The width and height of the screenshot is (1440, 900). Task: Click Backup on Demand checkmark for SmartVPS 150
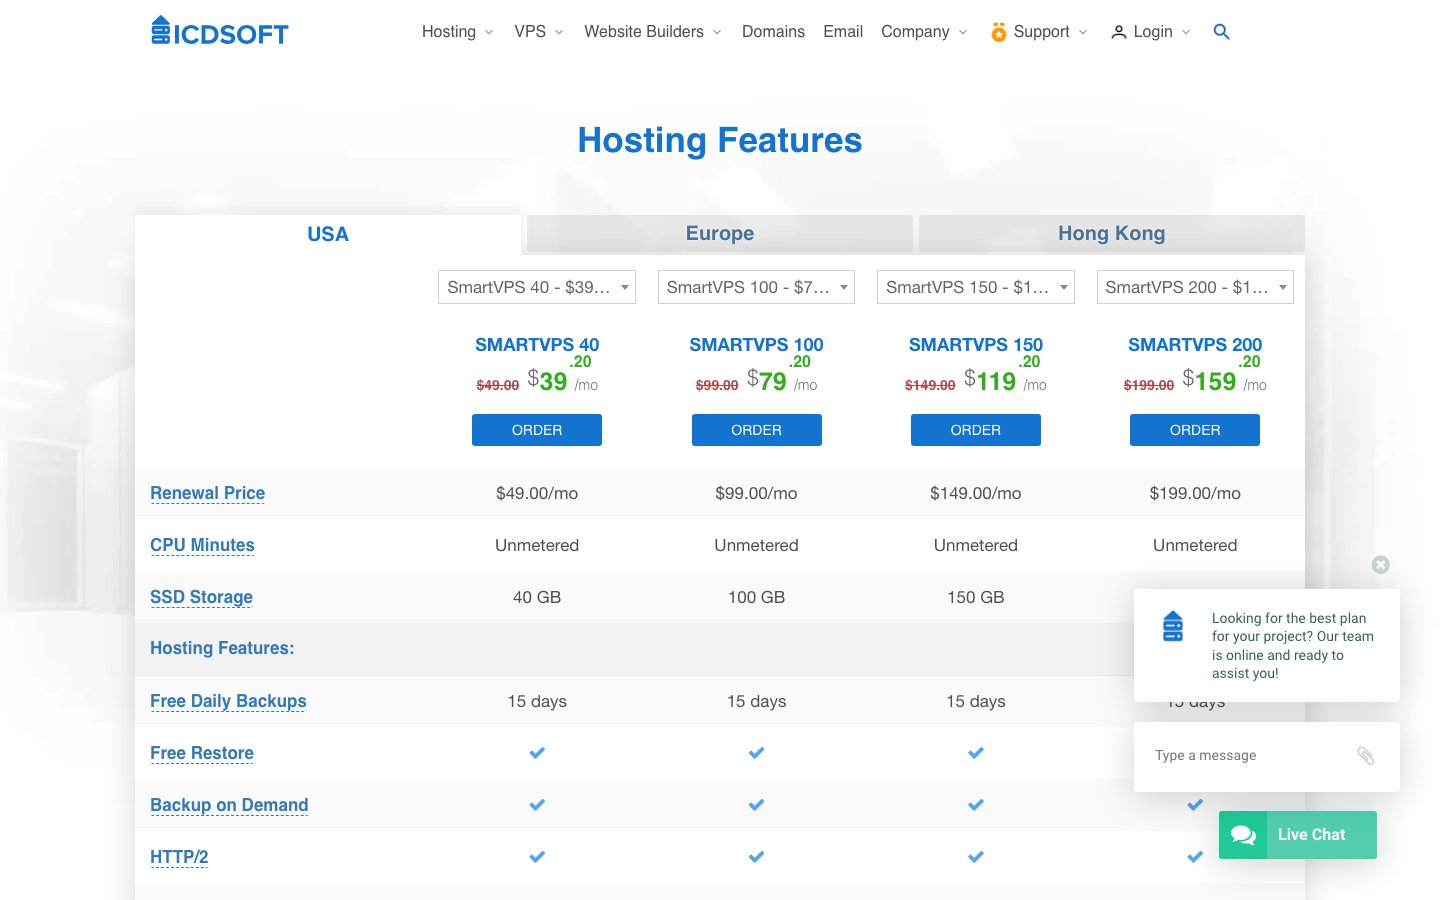[976, 805]
